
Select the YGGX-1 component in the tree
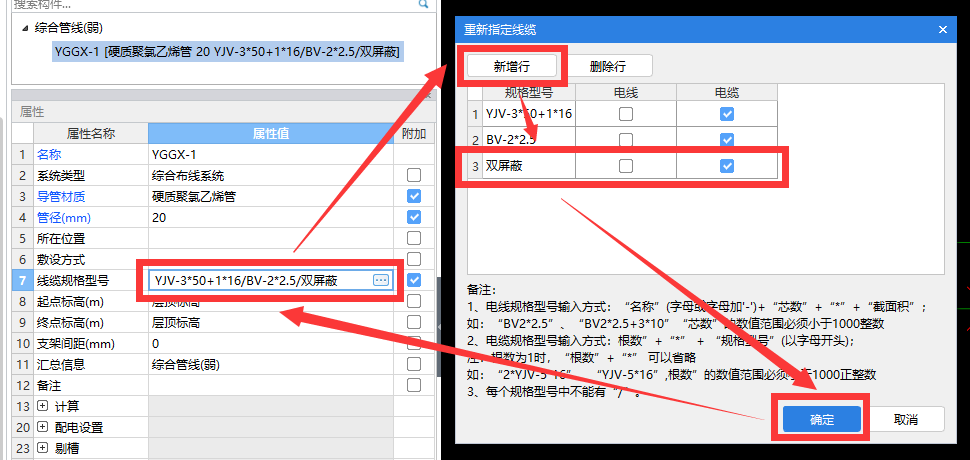(x=228, y=52)
